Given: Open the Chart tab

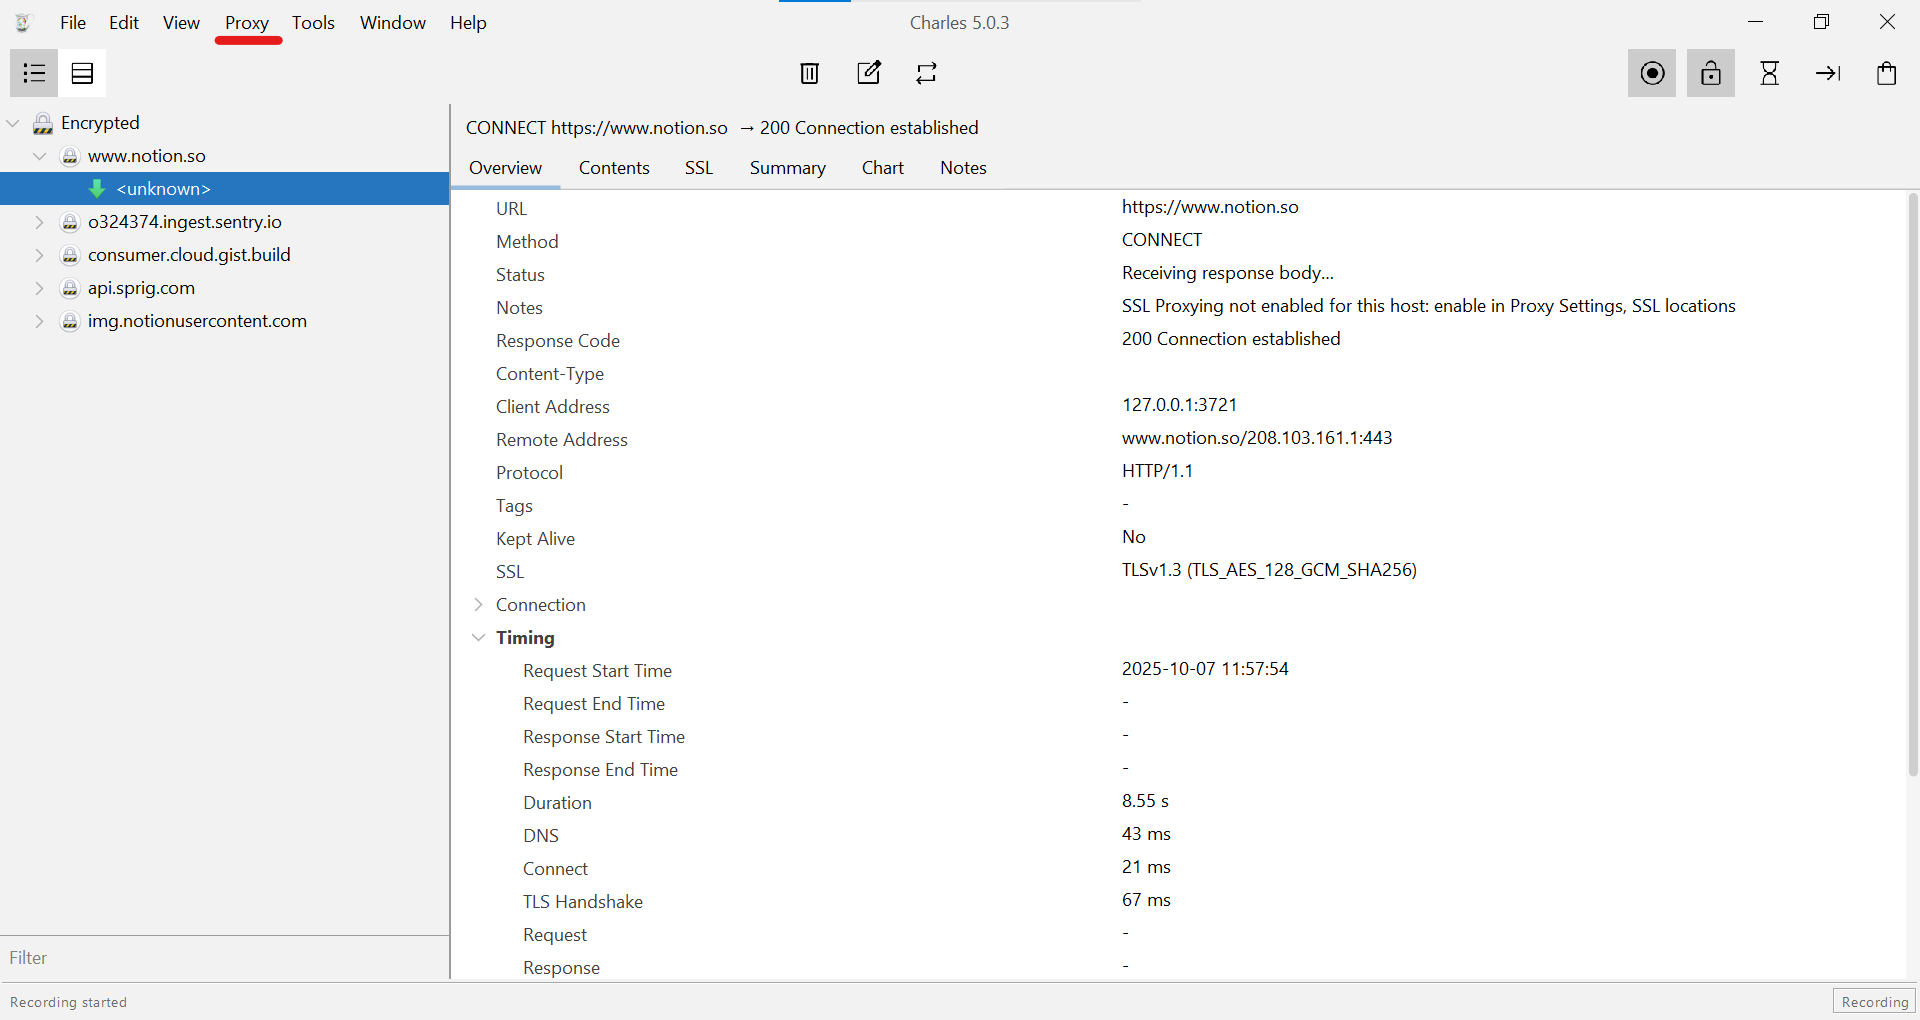Looking at the screenshot, I should [882, 168].
